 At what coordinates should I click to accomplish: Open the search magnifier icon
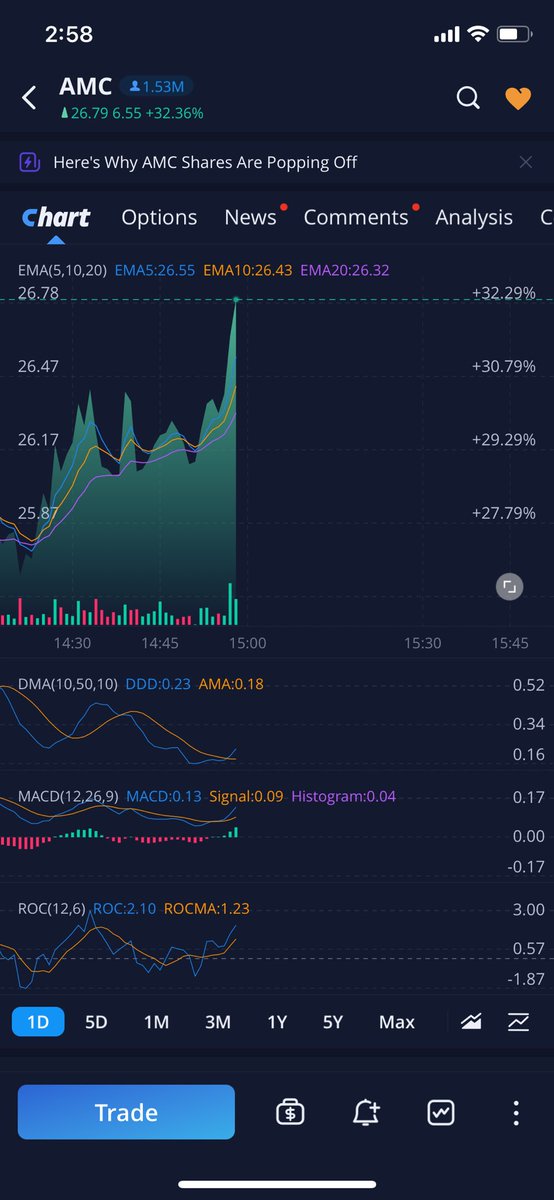tap(468, 97)
